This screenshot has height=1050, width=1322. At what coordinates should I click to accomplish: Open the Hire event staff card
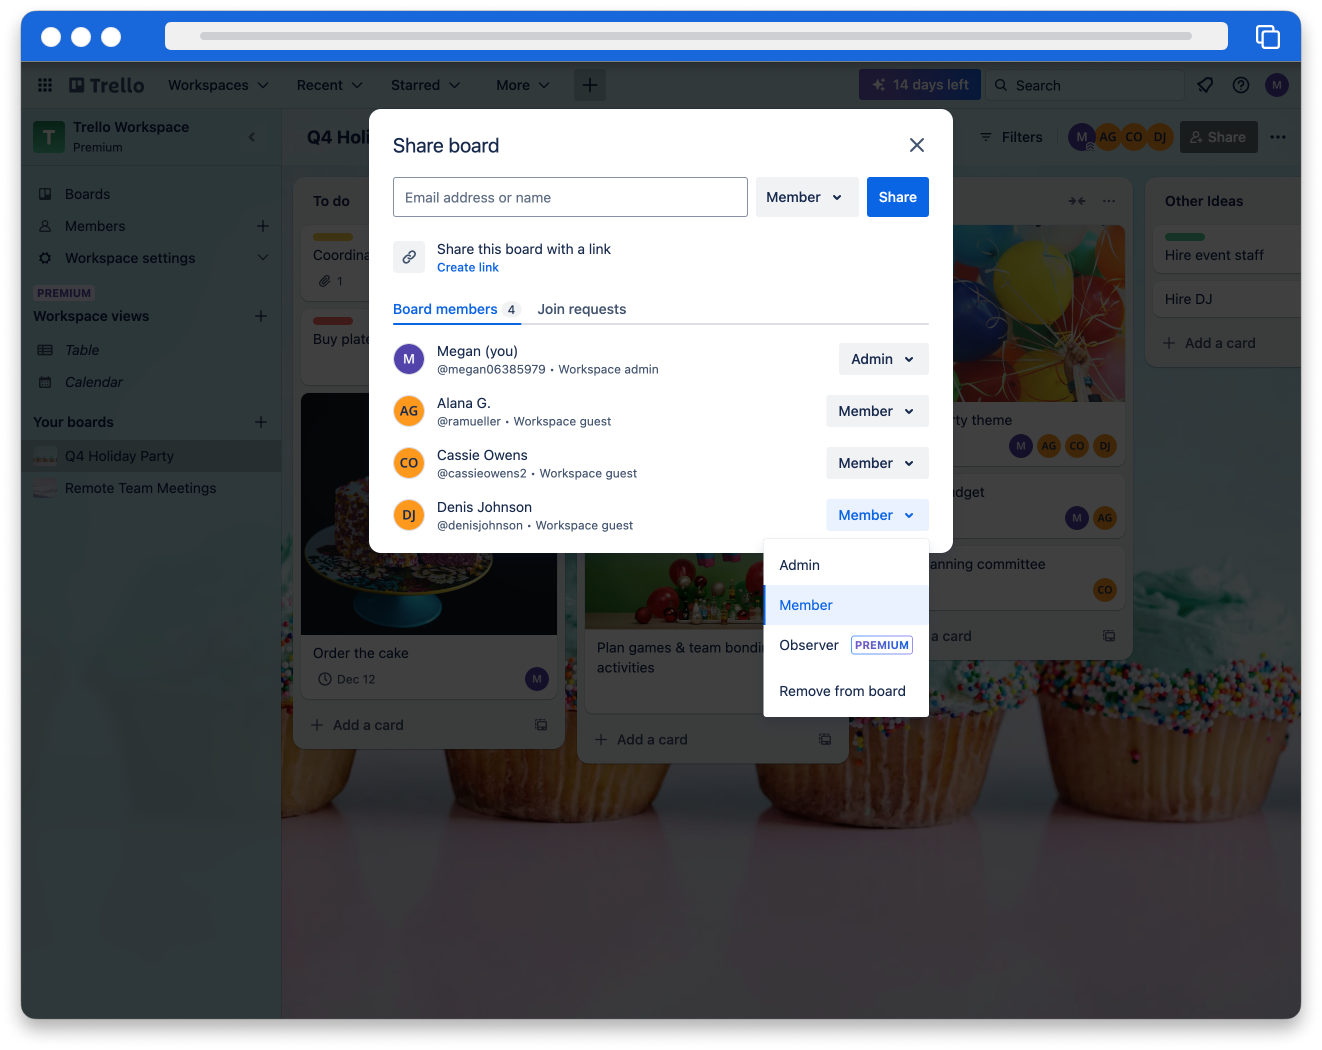(1227, 249)
